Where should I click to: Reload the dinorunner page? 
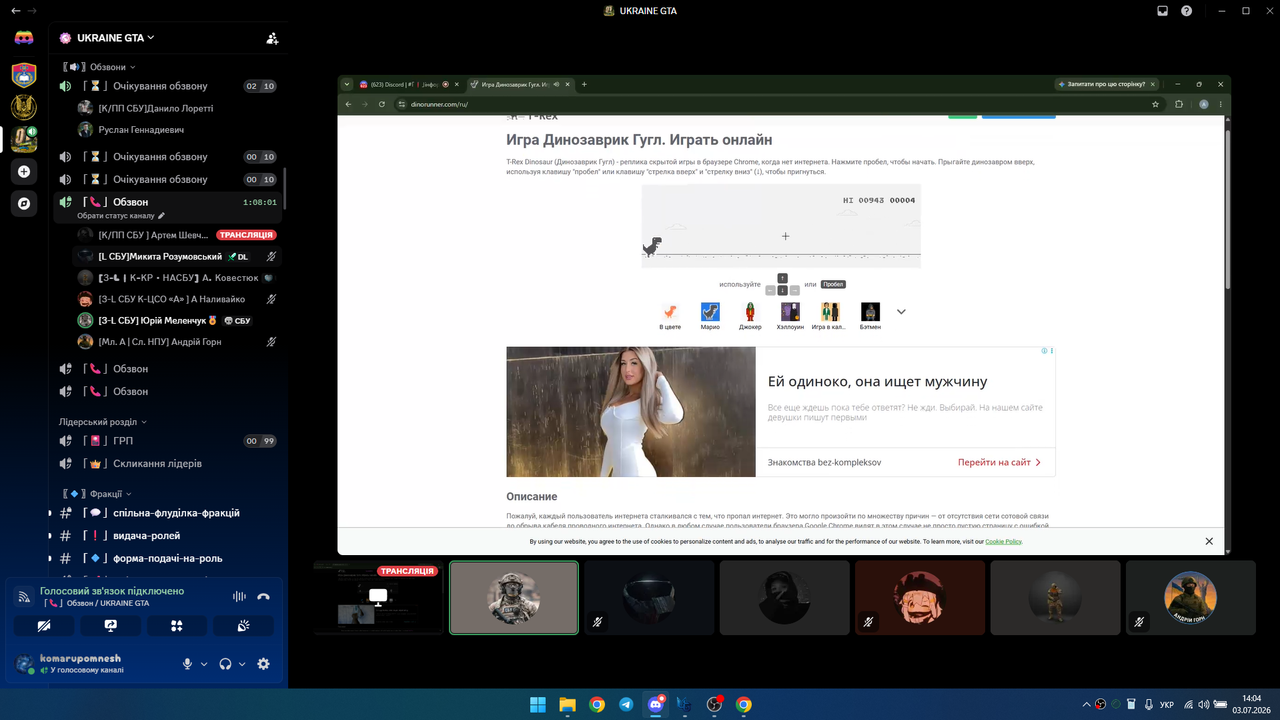pos(382,104)
